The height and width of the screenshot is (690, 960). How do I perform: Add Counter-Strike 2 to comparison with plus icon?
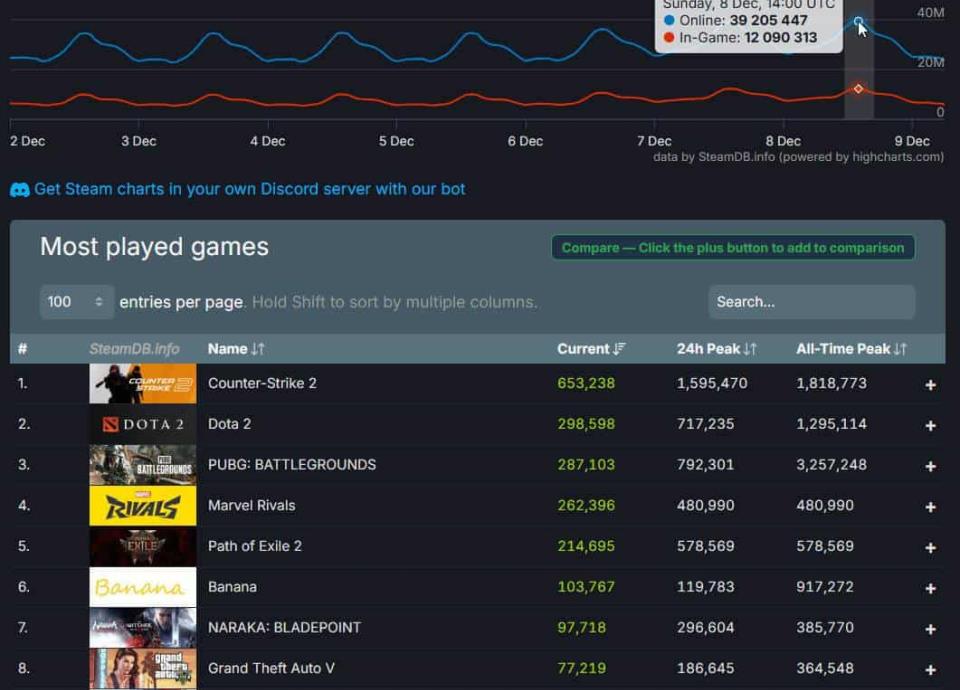click(x=930, y=385)
